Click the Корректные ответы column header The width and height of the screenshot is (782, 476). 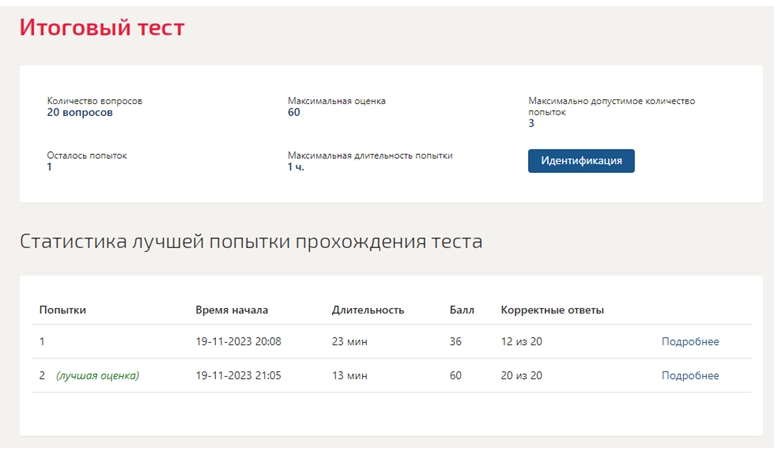click(x=552, y=310)
